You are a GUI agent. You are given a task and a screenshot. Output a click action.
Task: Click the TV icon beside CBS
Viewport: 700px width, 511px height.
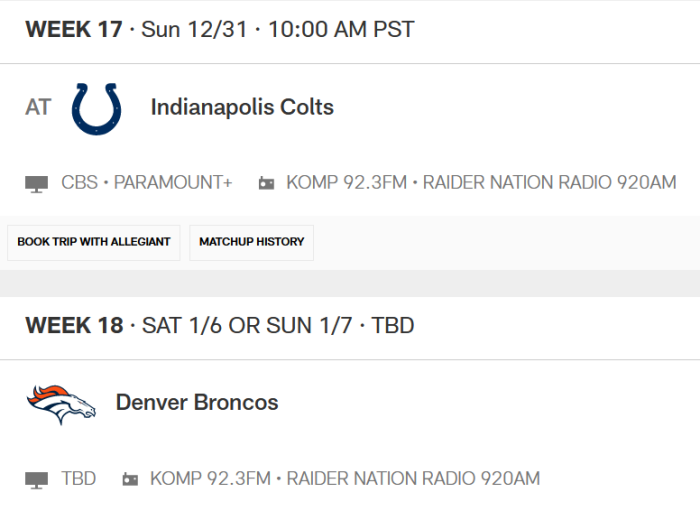pos(37,184)
